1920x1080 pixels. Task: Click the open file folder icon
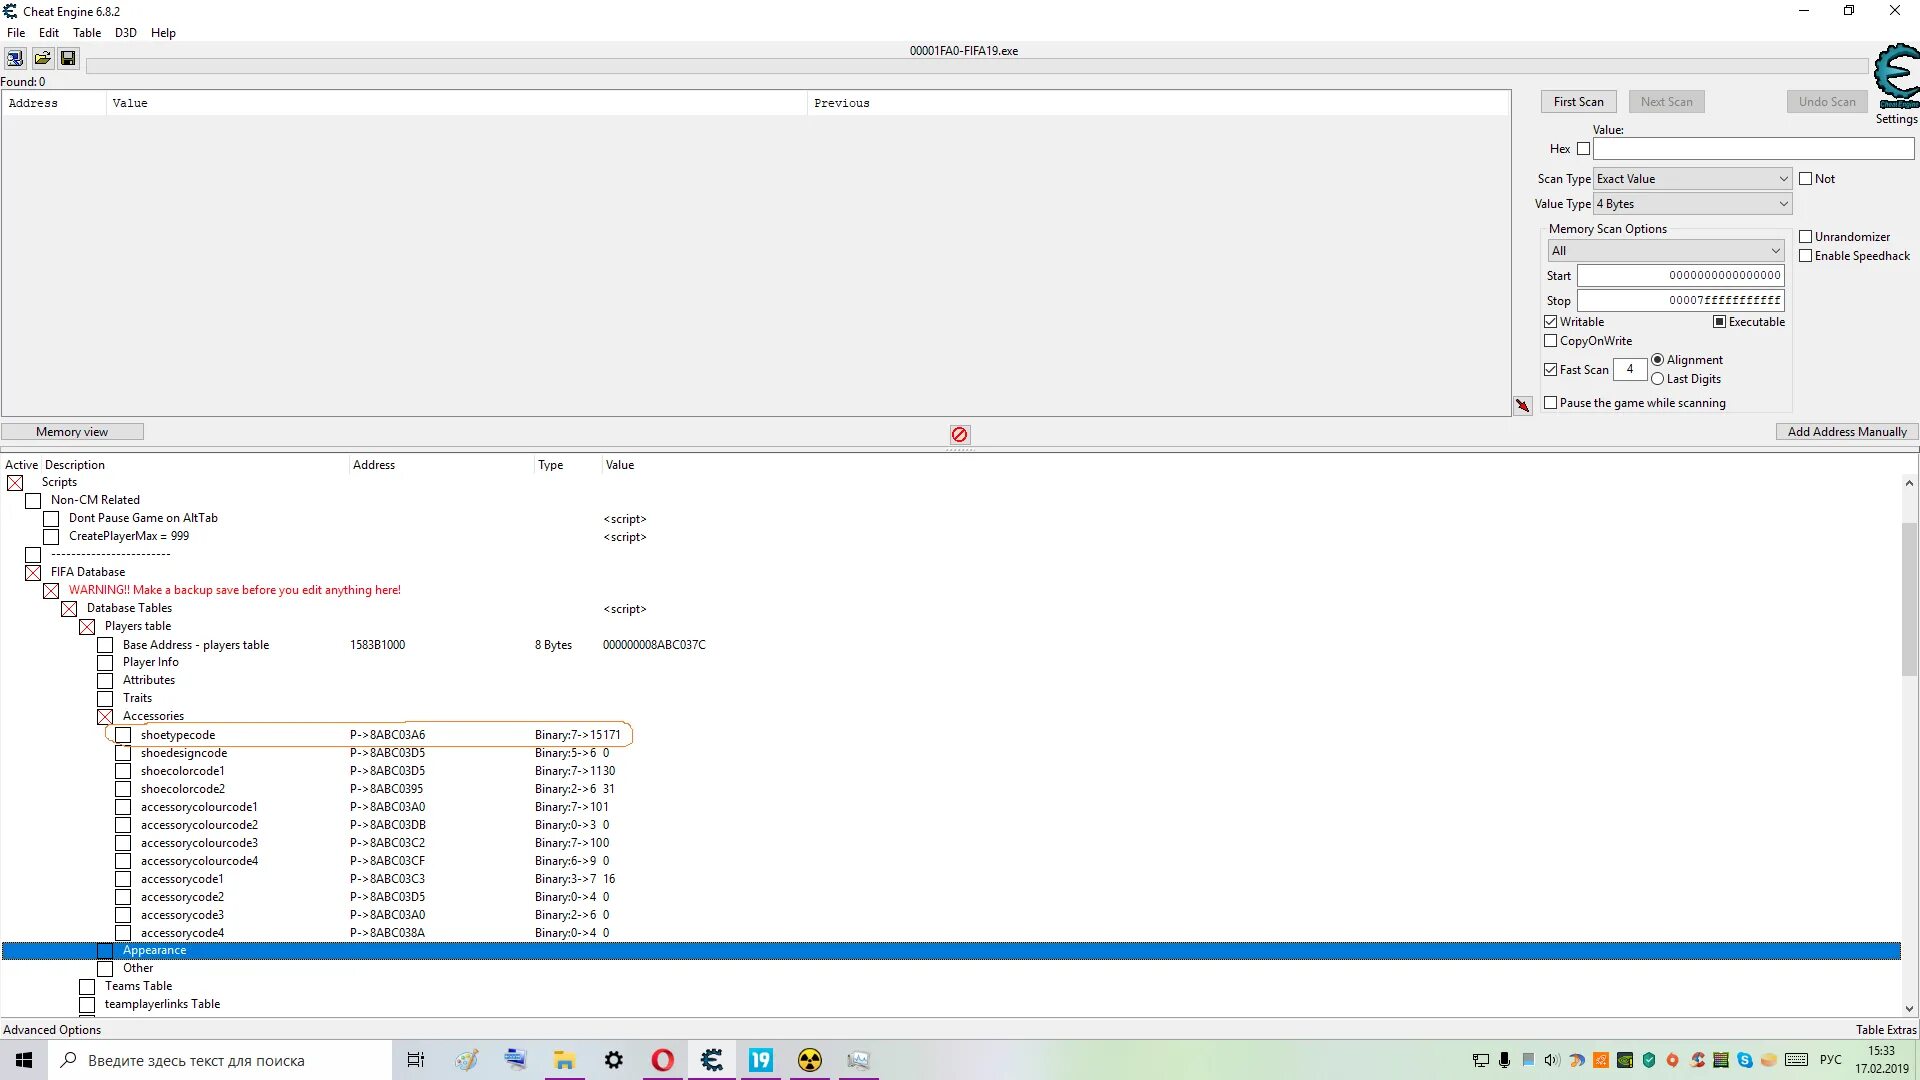coord(42,58)
